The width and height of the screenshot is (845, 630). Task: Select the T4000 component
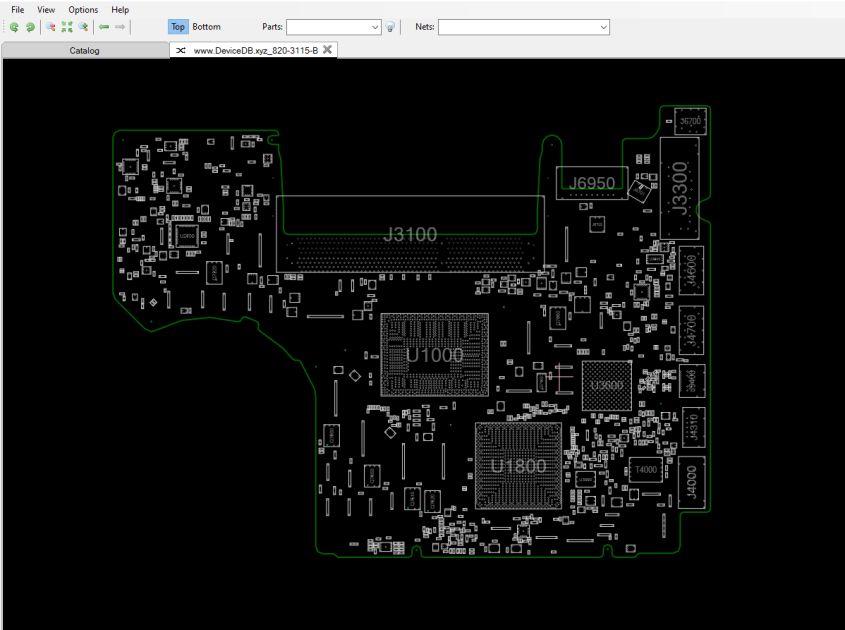pos(646,469)
